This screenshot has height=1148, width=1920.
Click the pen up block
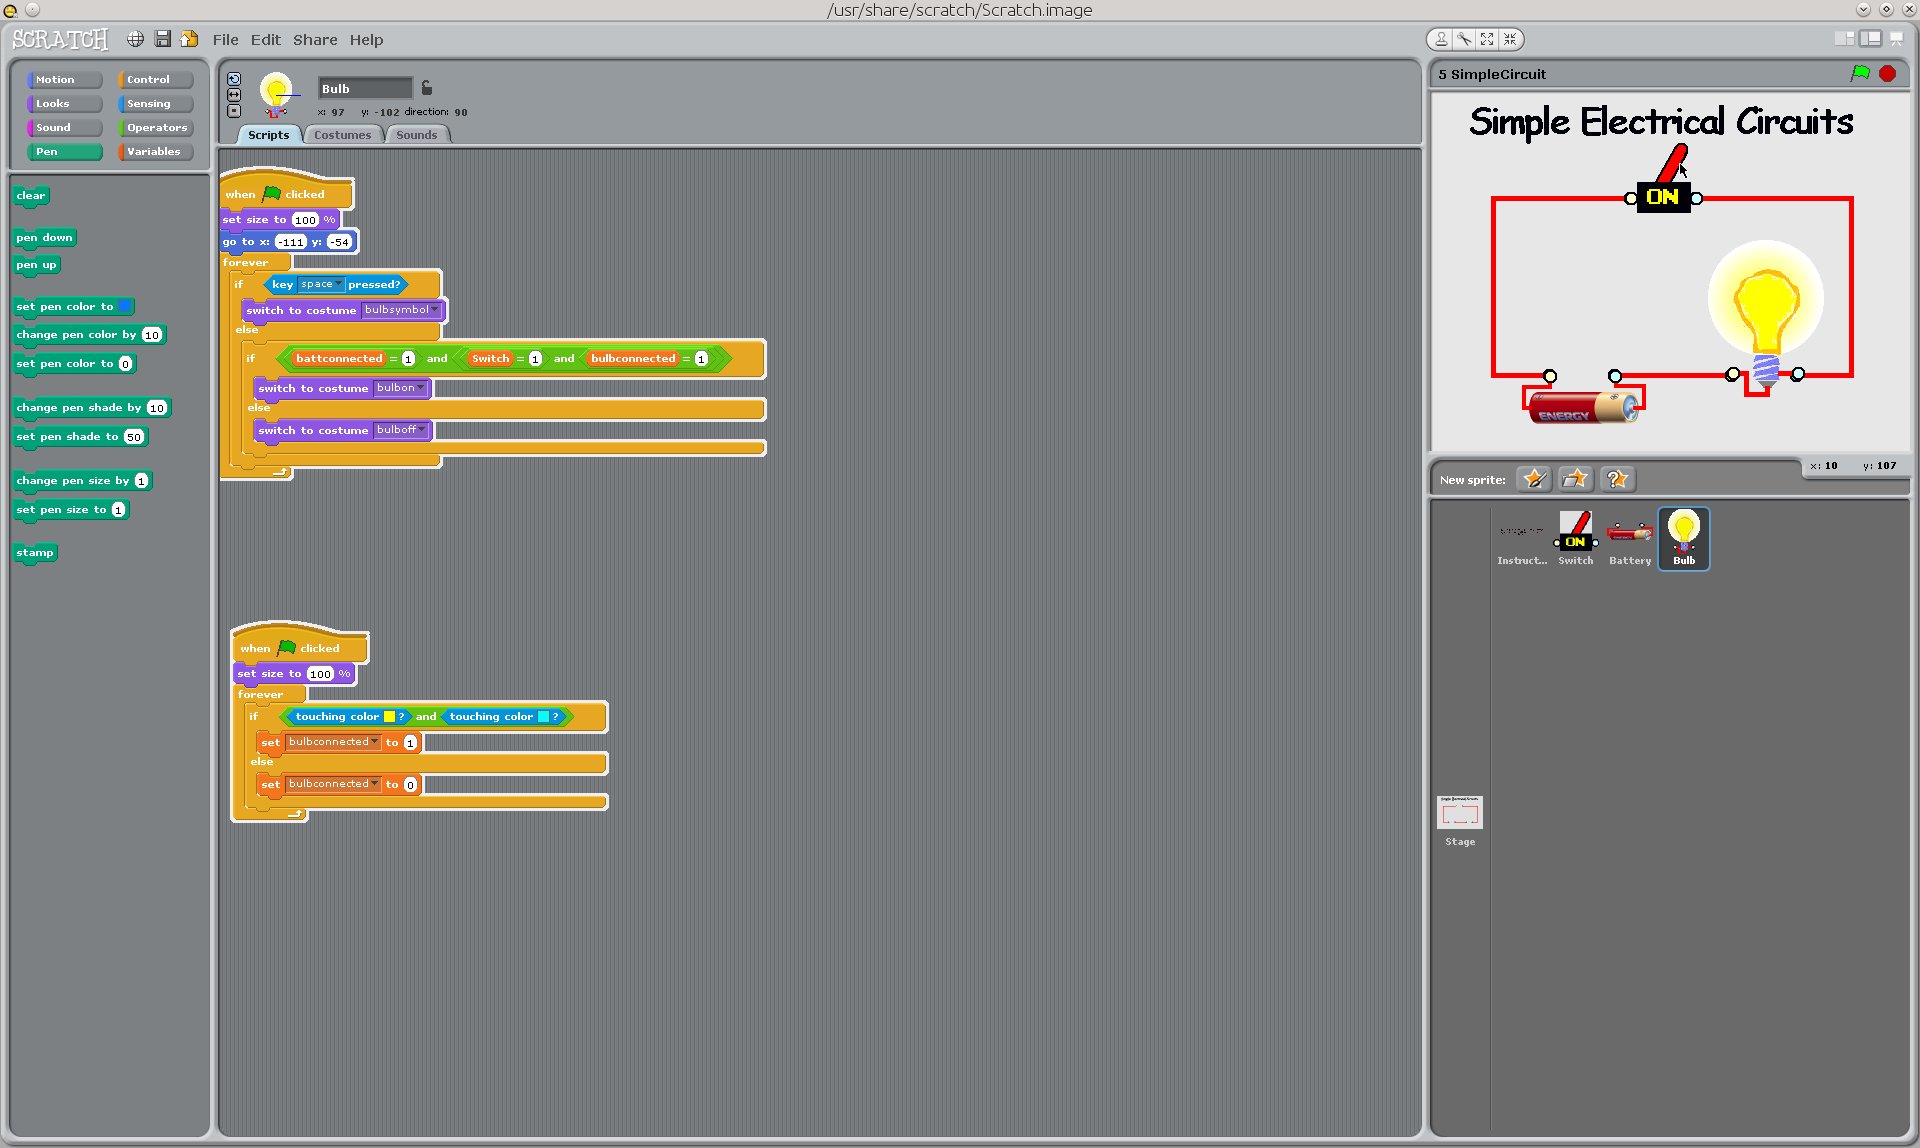37,265
